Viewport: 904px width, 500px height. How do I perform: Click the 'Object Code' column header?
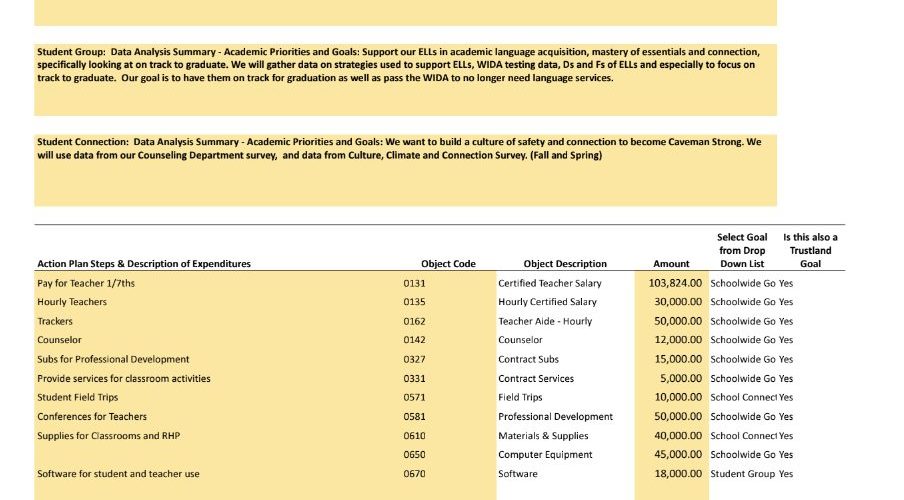(x=448, y=264)
